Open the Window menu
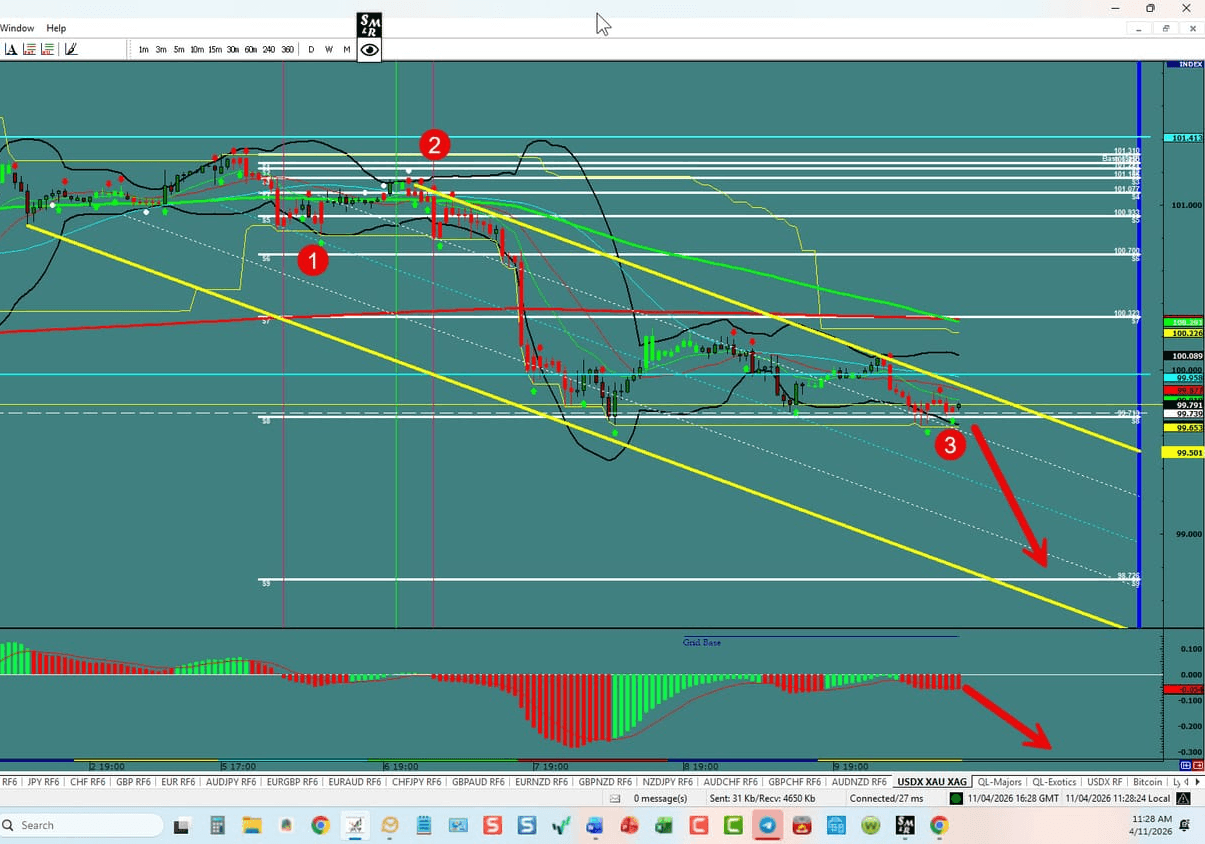 pyautogui.click(x=17, y=27)
